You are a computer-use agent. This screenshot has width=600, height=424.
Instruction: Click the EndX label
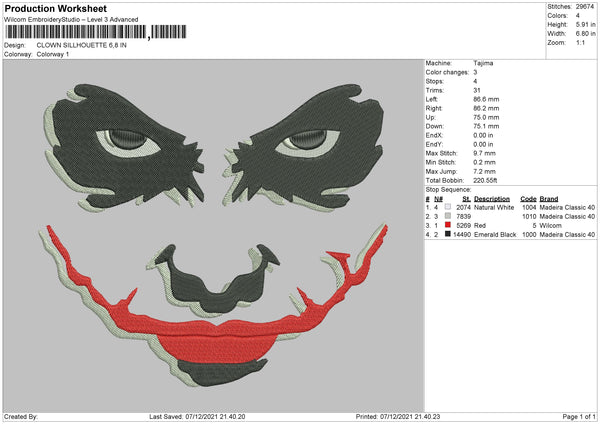434,135
